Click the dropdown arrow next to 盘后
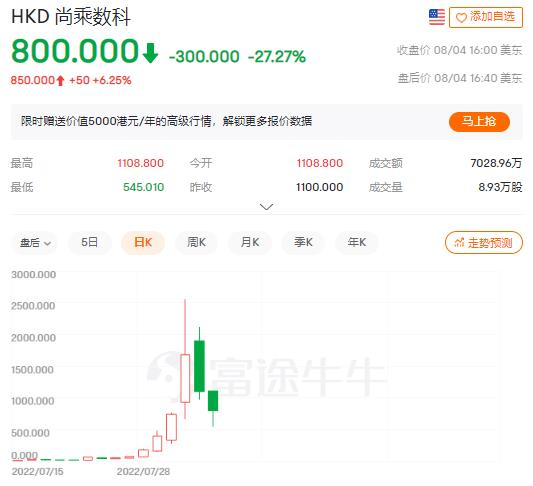 coord(48,243)
